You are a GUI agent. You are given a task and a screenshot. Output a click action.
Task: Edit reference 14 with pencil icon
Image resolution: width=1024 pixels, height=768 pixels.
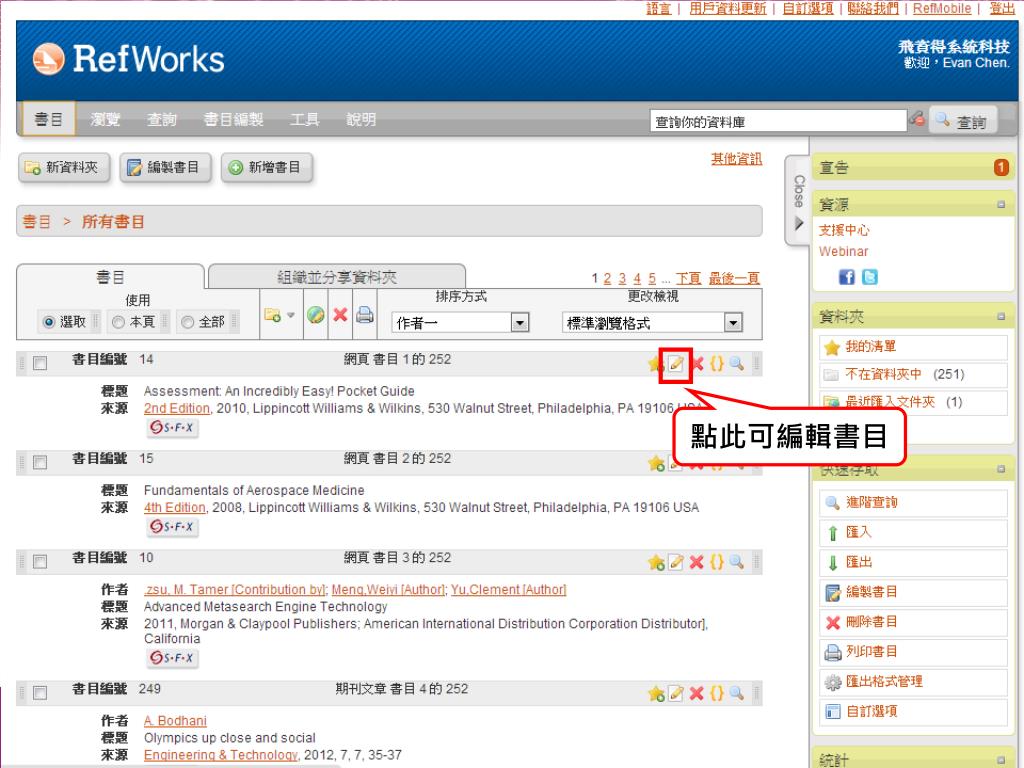click(x=676, y=364)
